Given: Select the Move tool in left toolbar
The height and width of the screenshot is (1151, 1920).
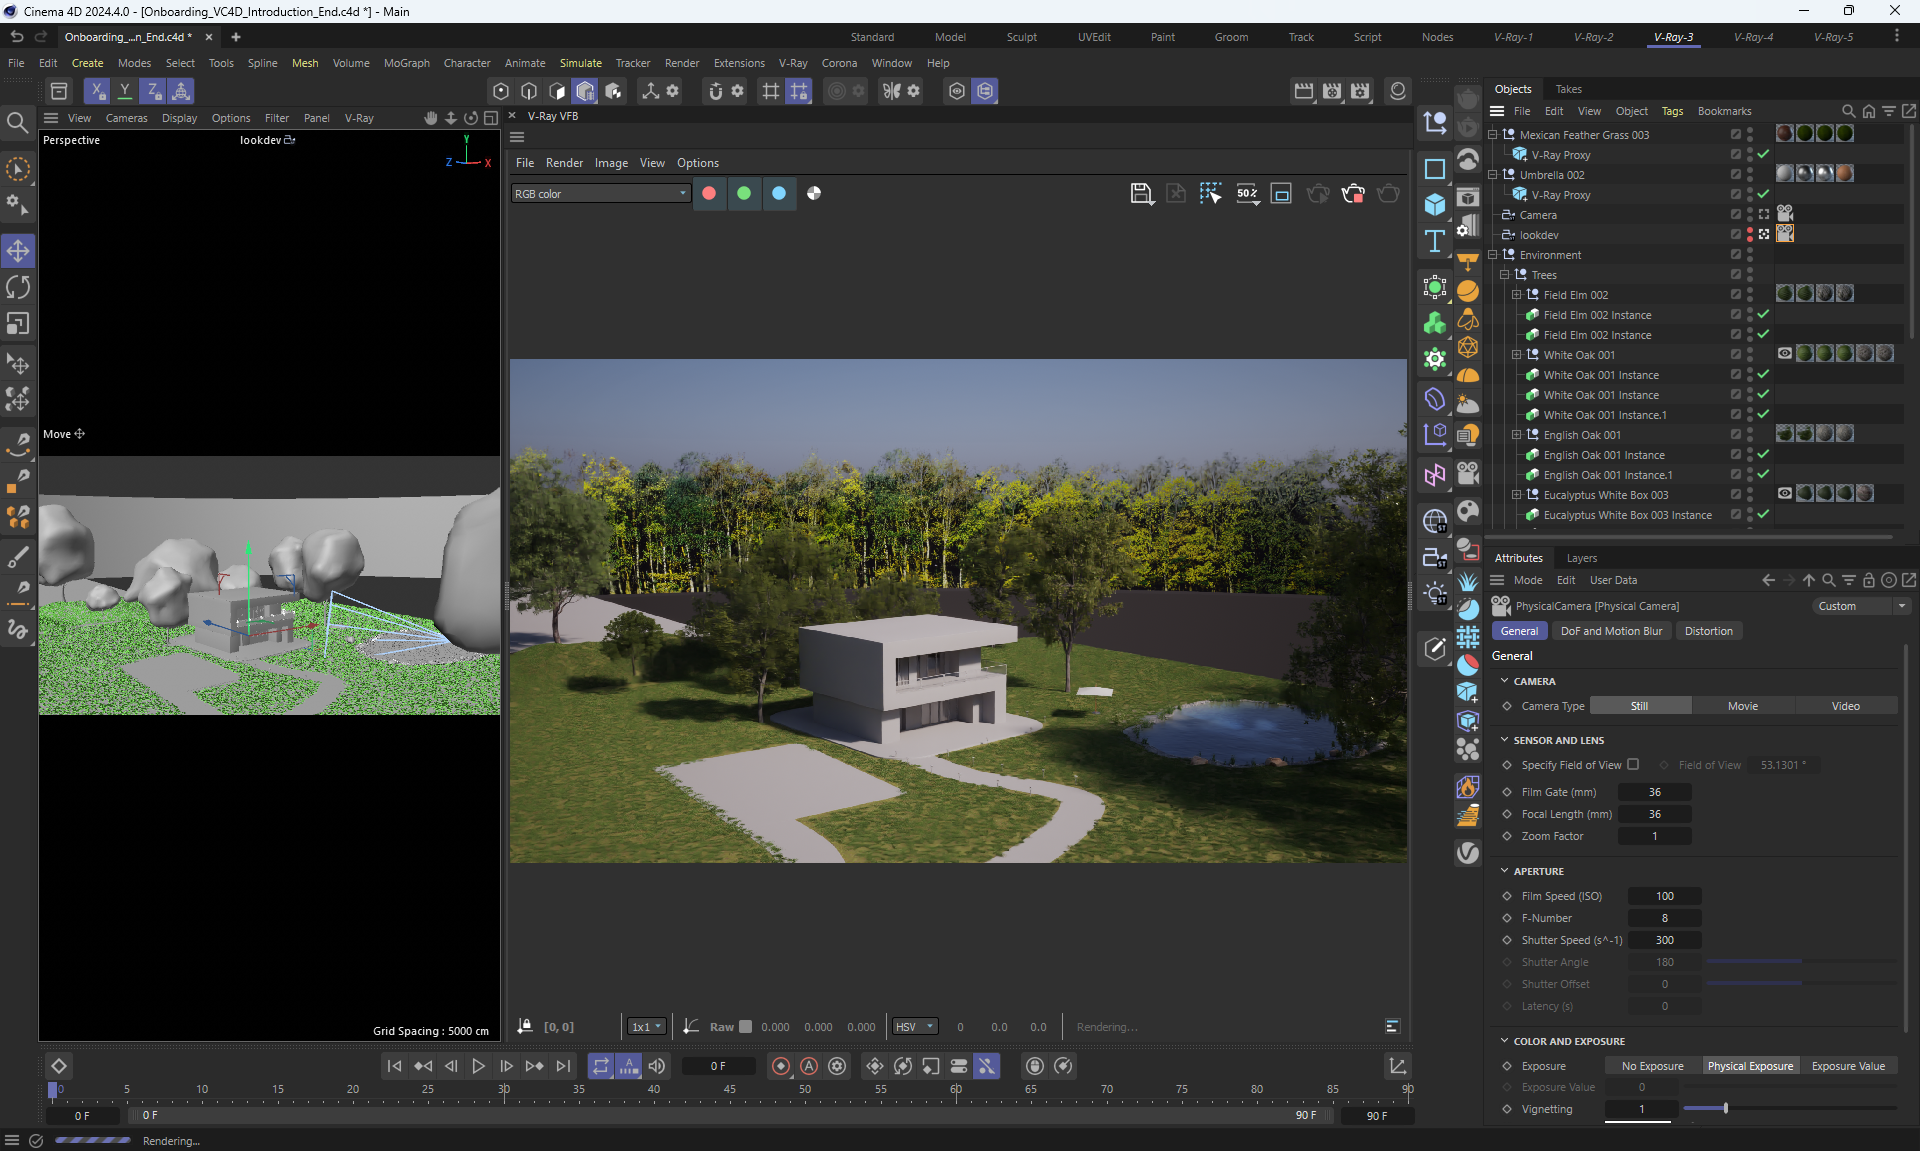Looking at the screenshot, I should point(18,251).
